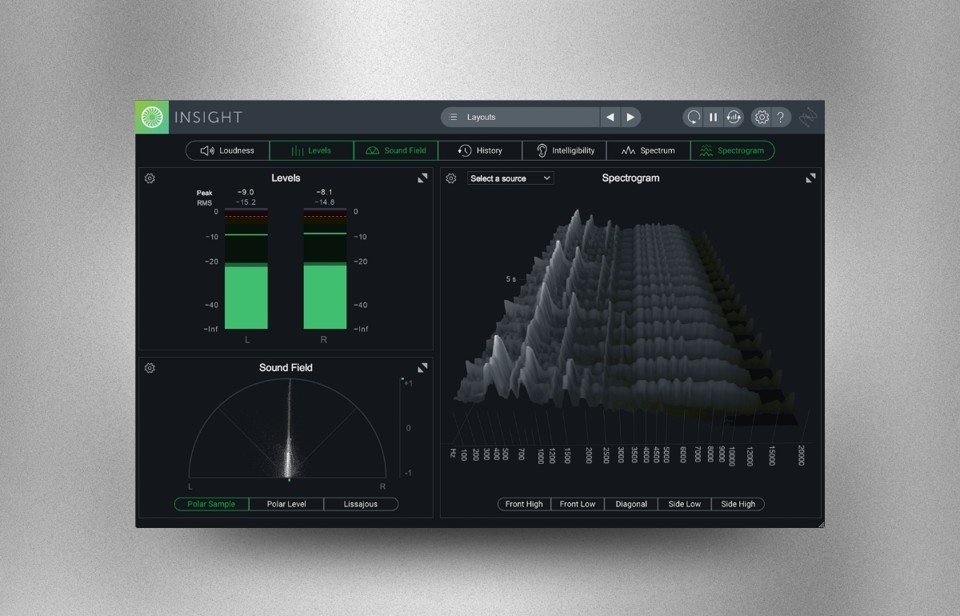The width and height of the screenshot is (960, 616).
Task: Click the bars icon on Levels tab
Action: click(298, 151)
